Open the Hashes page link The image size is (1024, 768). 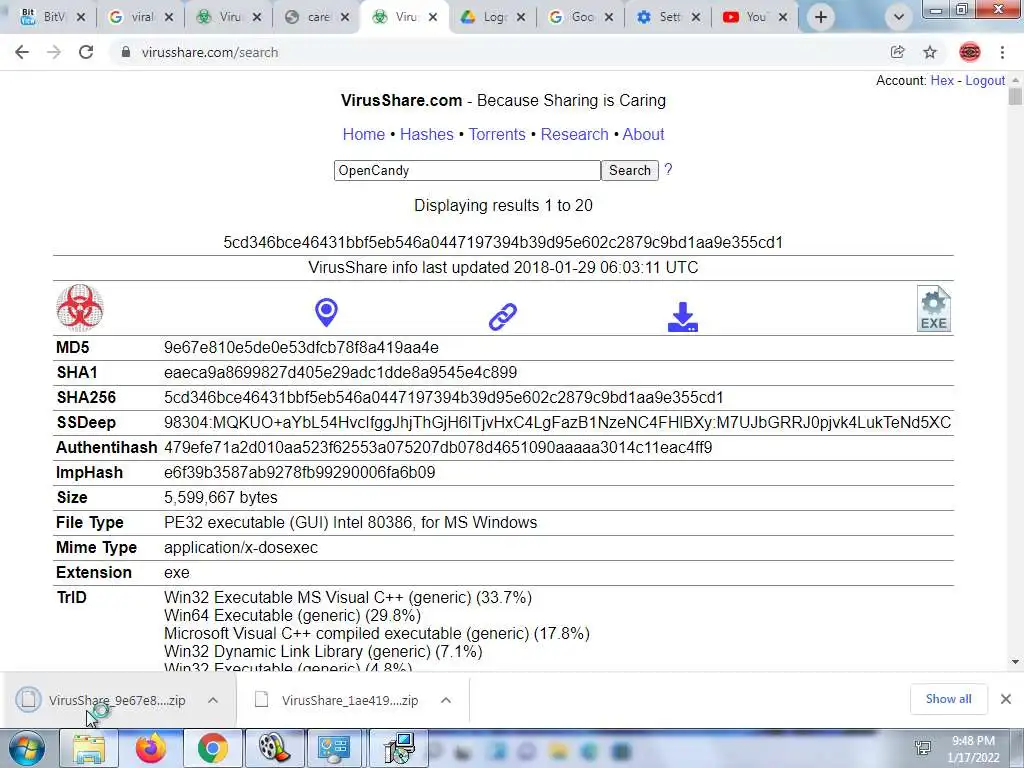[x=426, y=134]
